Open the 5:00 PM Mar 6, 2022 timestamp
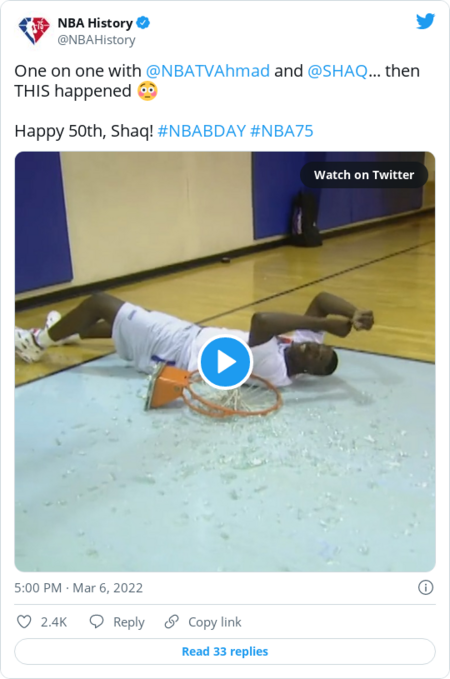 point(78,588)
